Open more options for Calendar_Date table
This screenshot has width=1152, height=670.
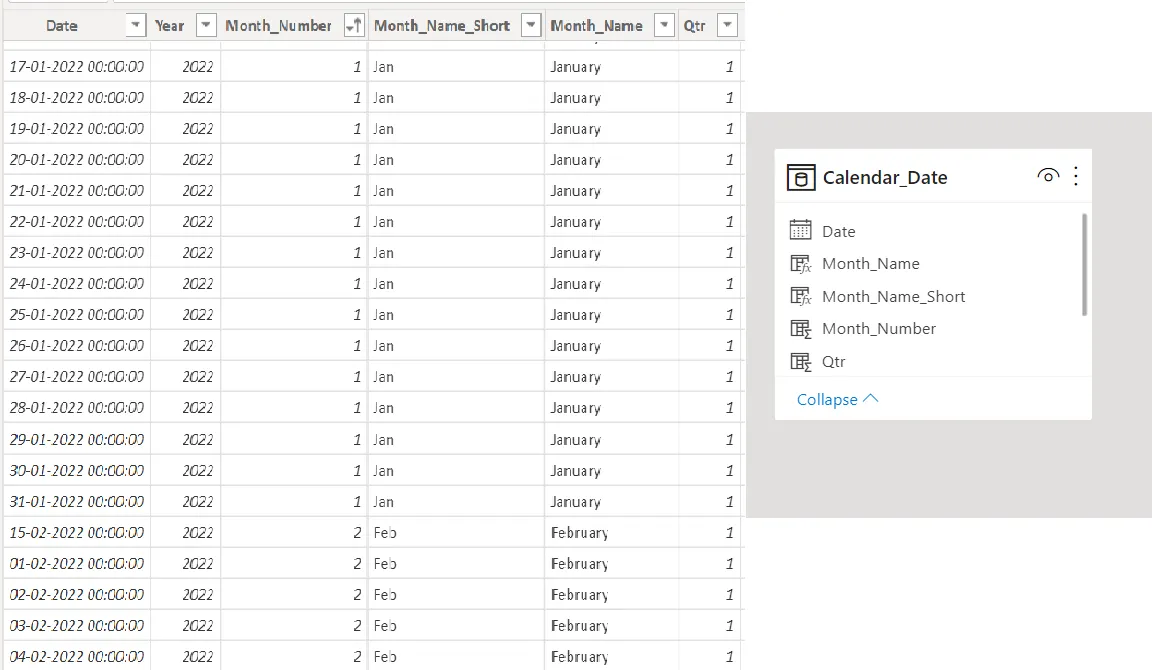1076,176
